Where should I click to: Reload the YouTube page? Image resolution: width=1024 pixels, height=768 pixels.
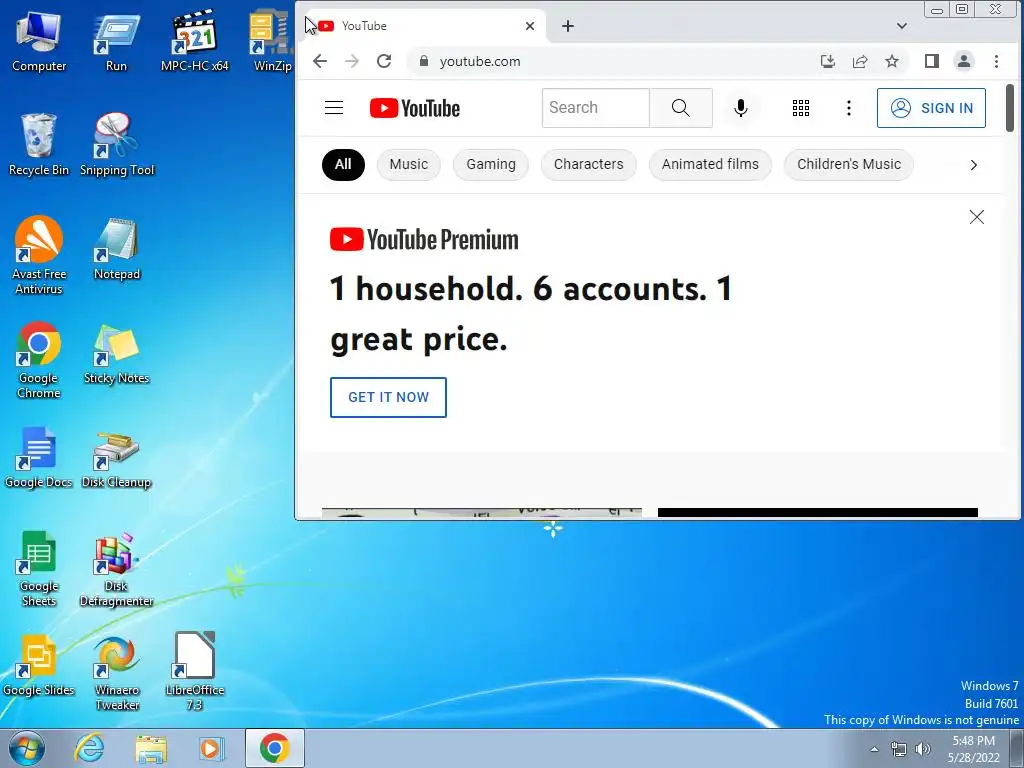click(x=384, y=61)
